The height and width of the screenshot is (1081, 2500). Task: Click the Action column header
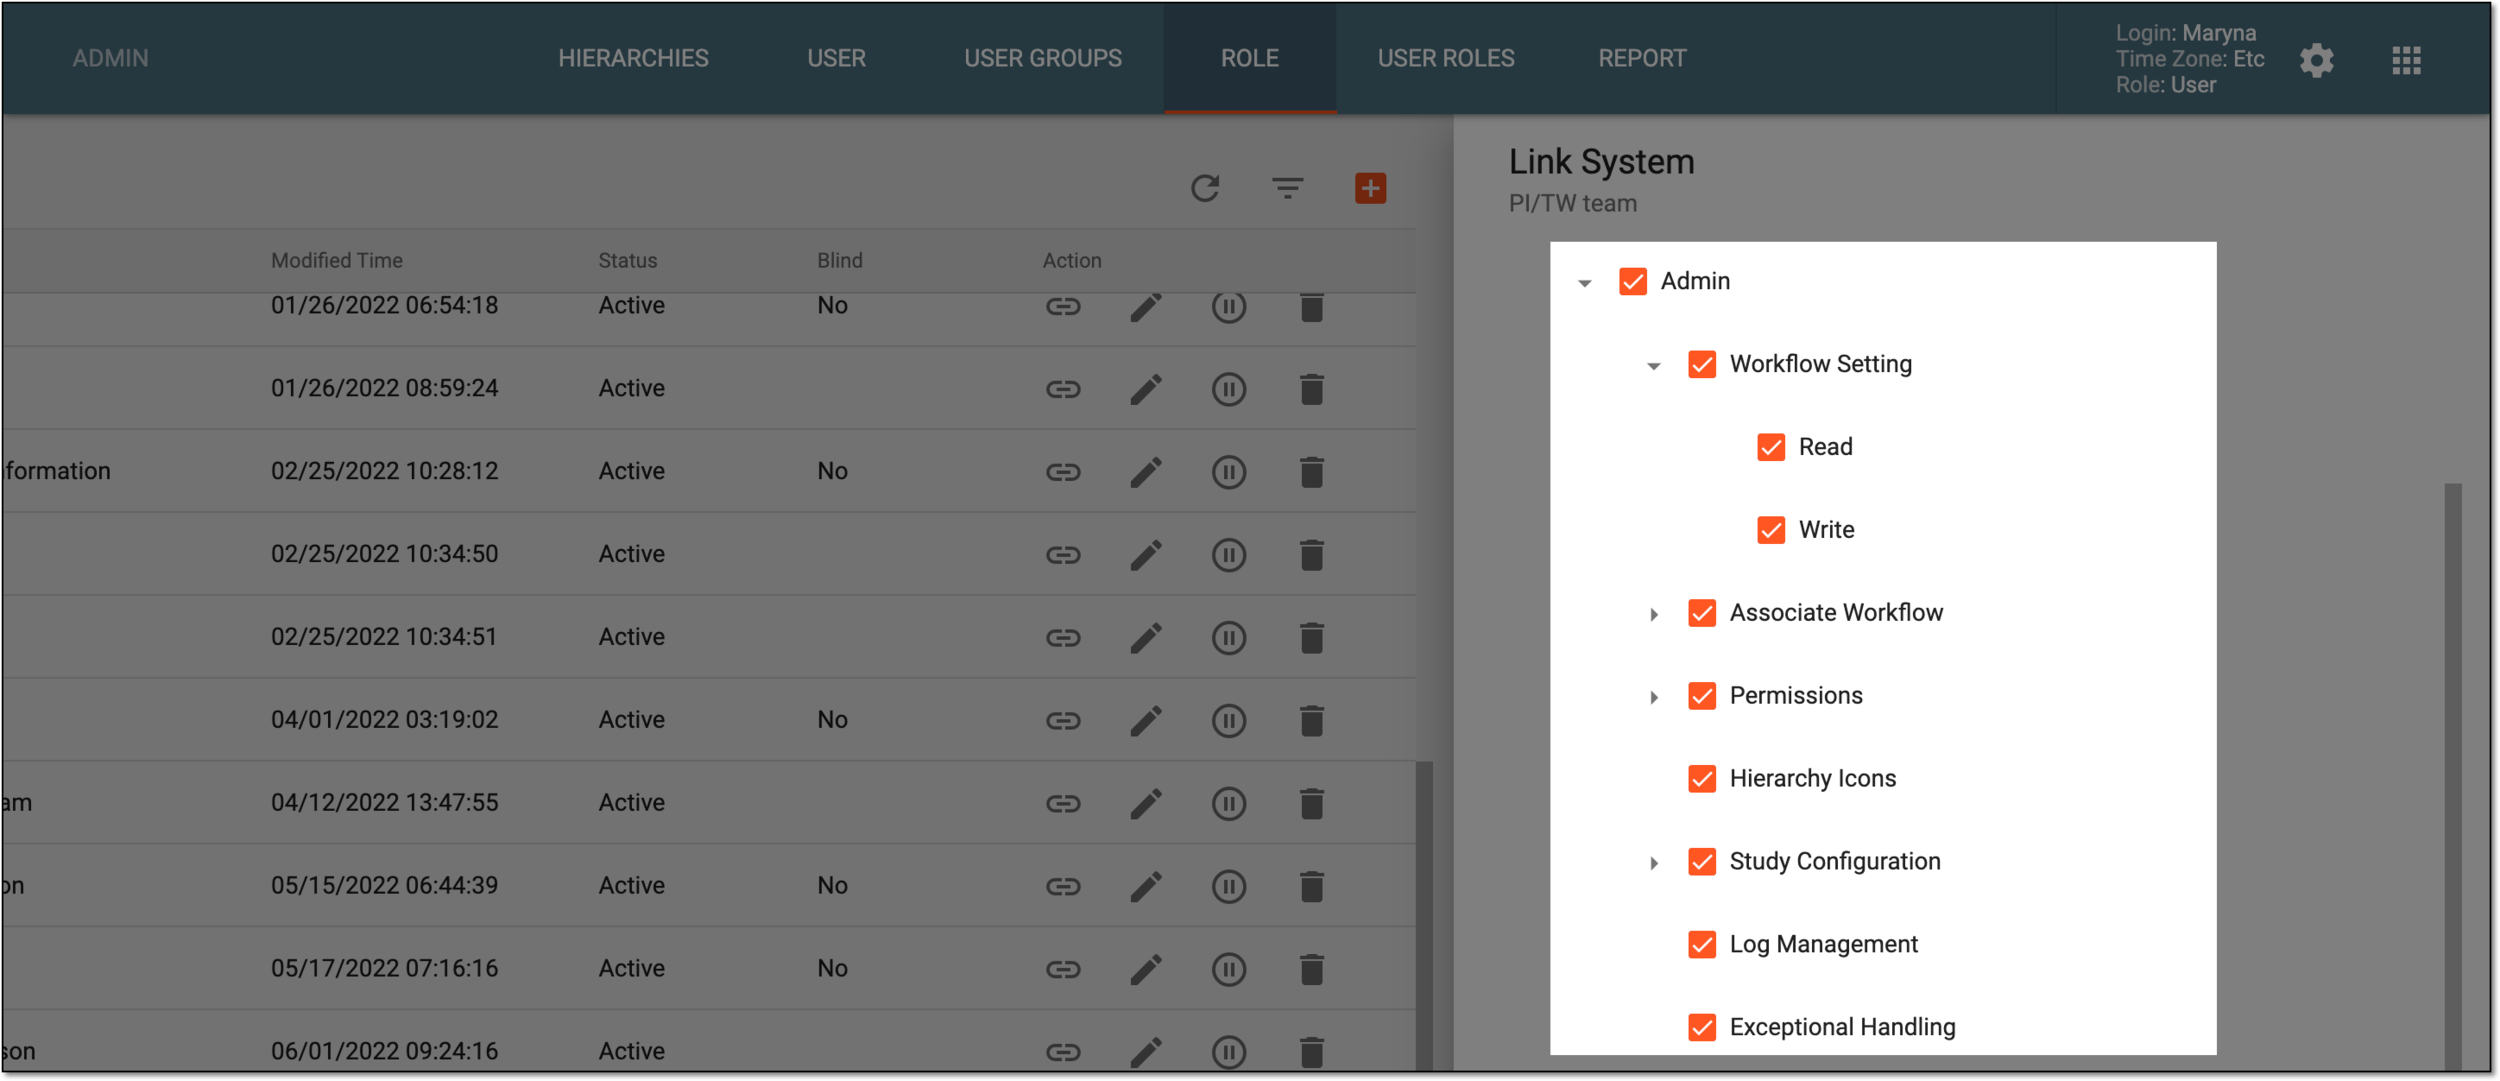(1072, 261)
